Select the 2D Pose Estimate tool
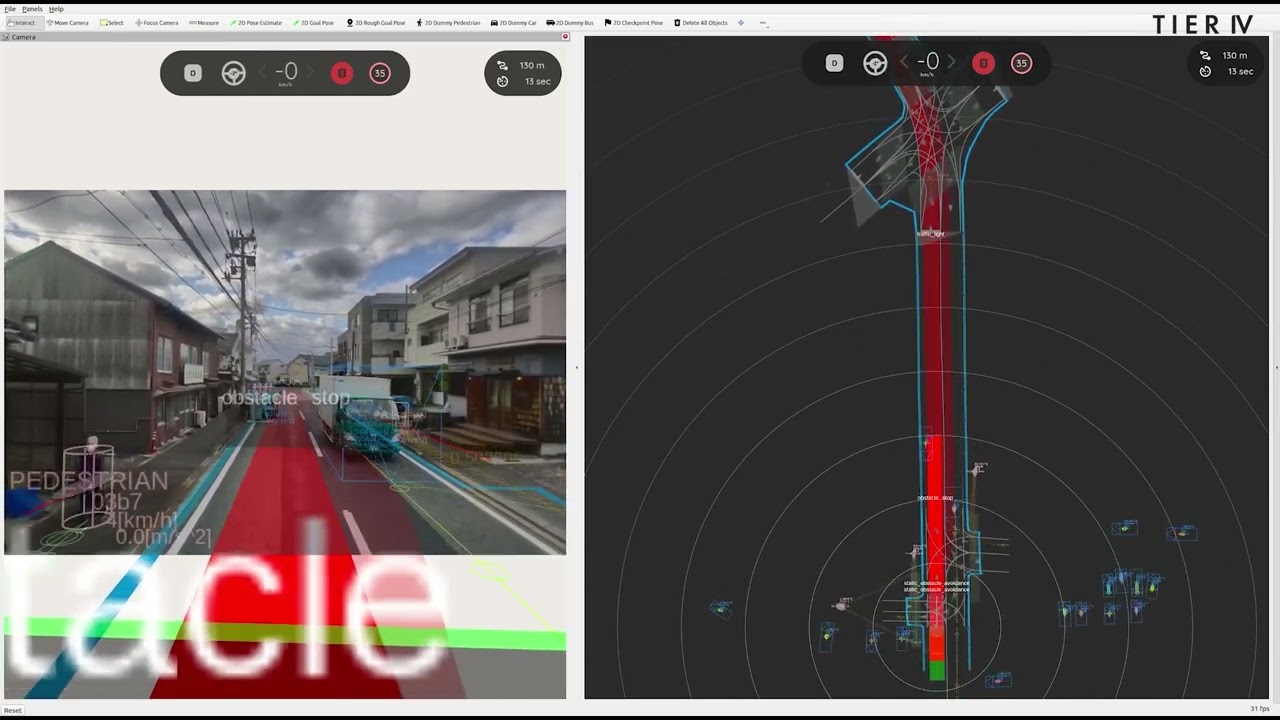 pos(256,22)
